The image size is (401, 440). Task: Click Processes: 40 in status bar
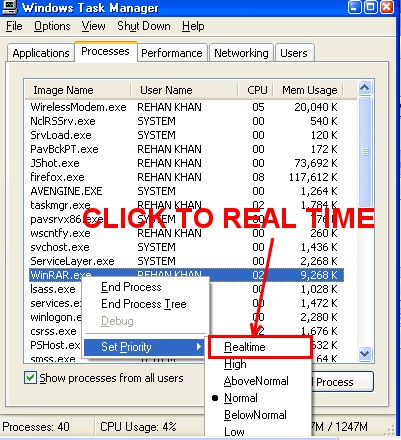tap(36, 427)
